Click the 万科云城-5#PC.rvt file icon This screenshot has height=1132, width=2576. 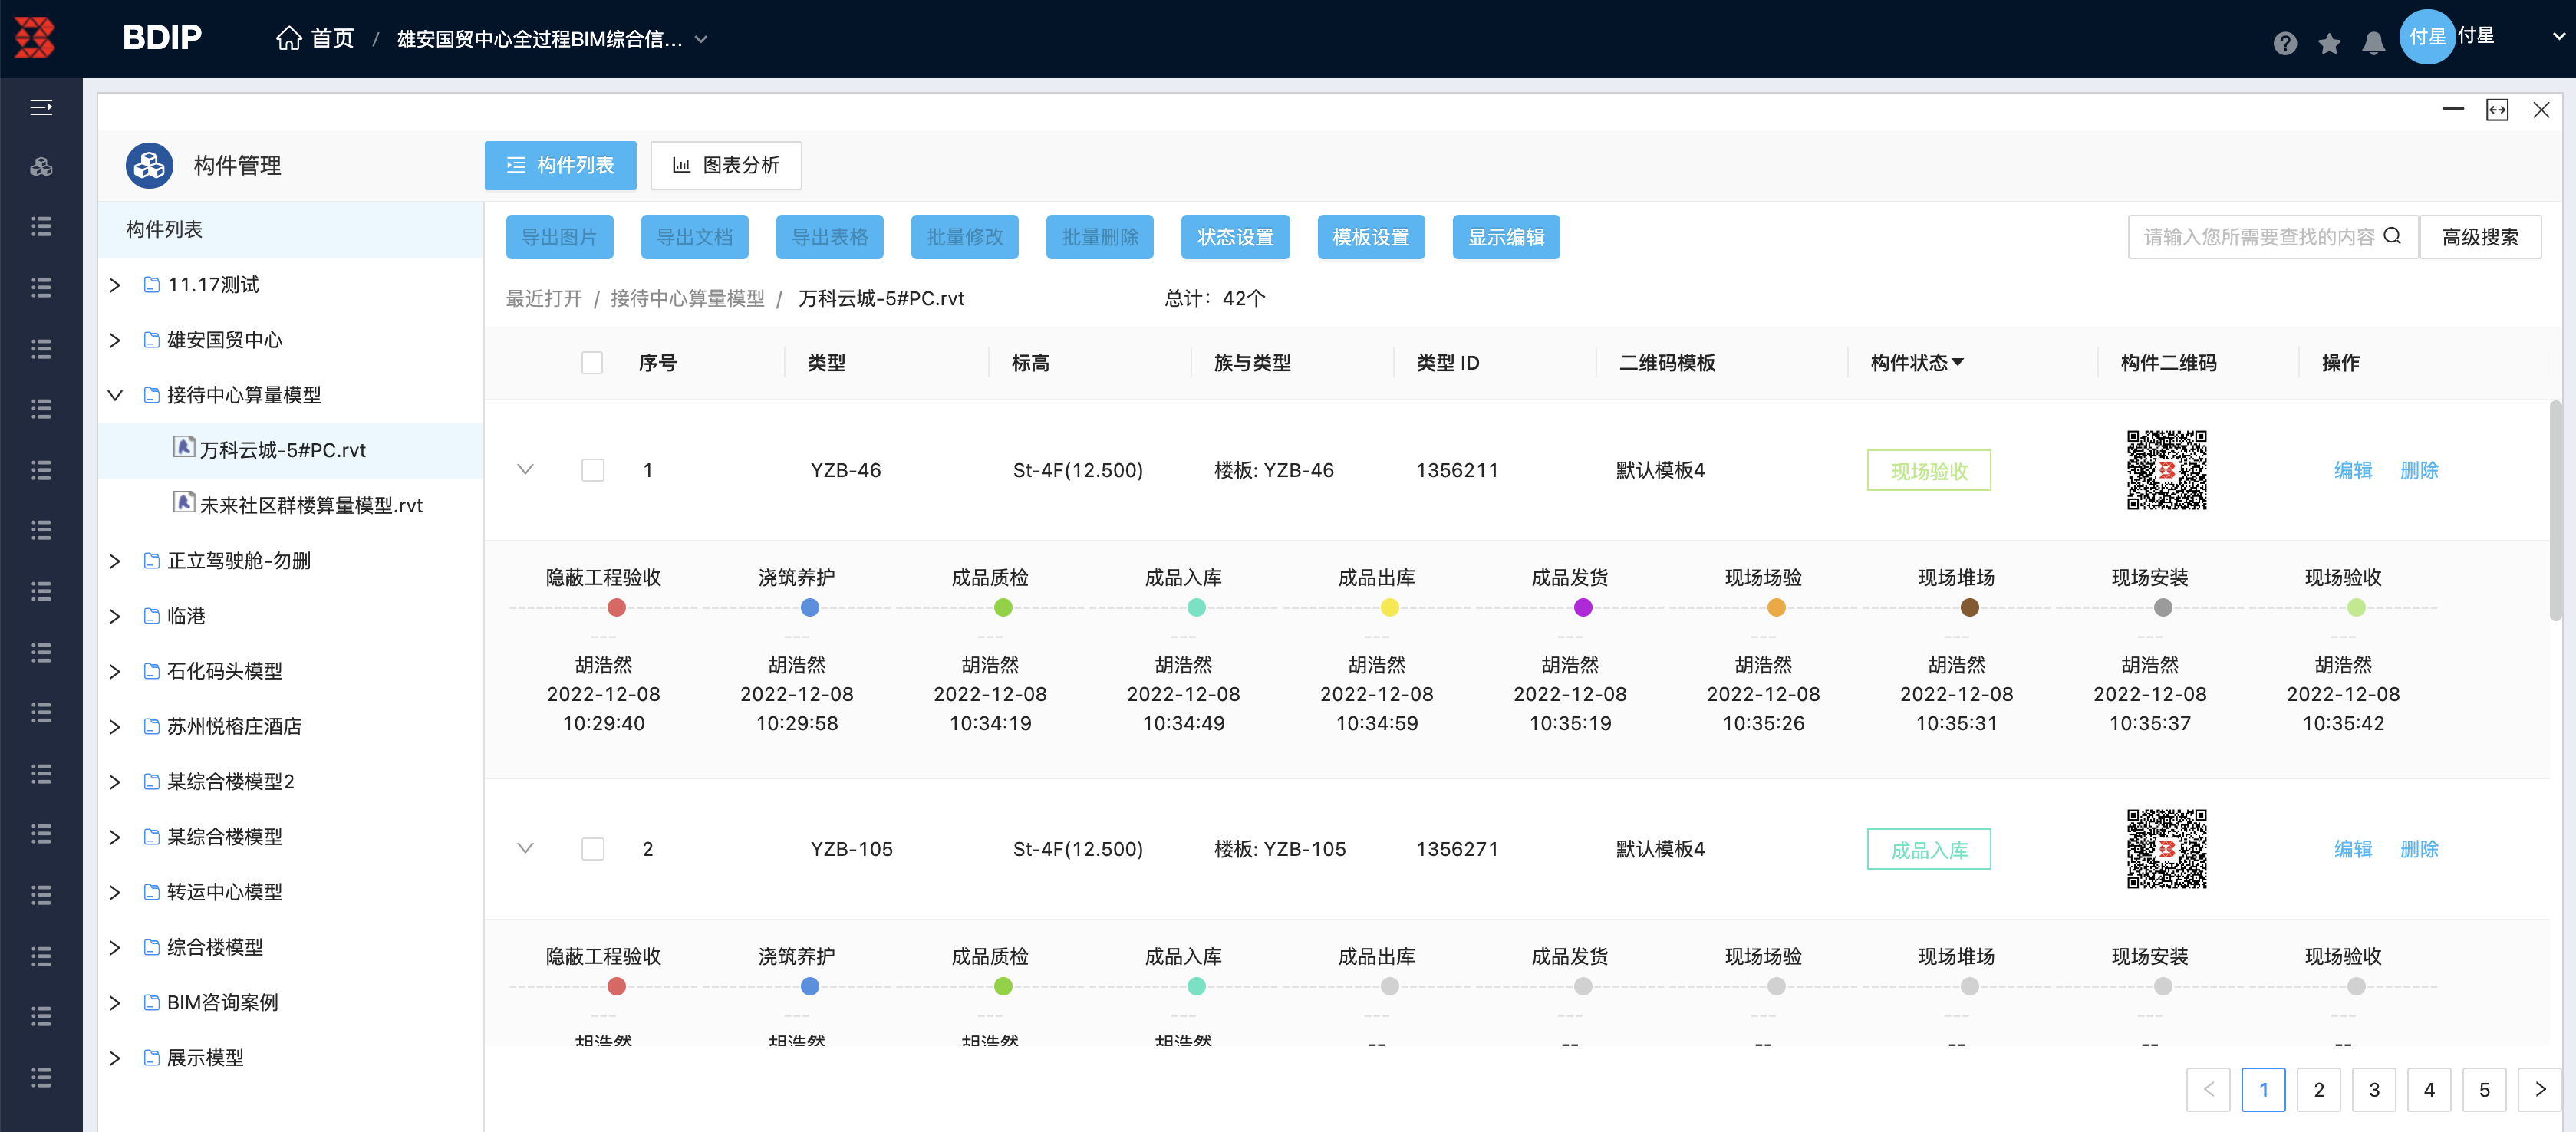(x=184, y=447)
